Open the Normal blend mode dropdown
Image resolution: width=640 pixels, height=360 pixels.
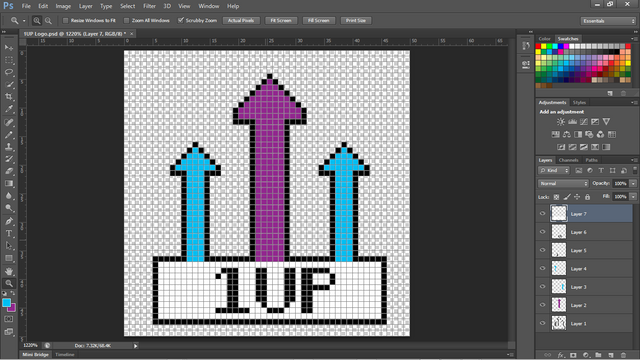tap(563, 184)
